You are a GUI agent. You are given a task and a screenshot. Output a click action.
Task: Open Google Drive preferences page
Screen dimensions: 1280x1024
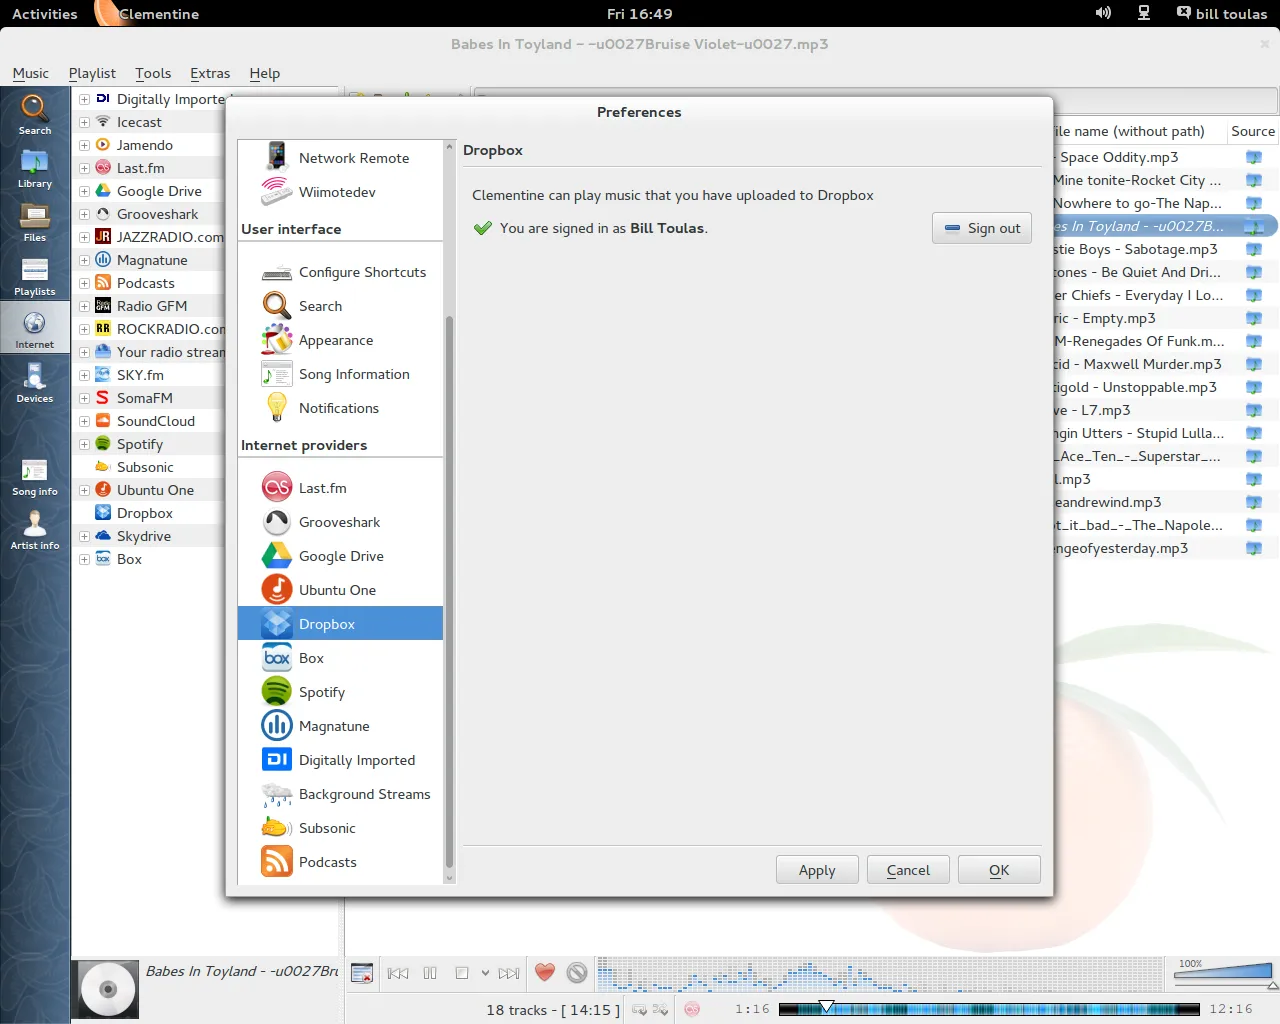[x=340, y=556]
